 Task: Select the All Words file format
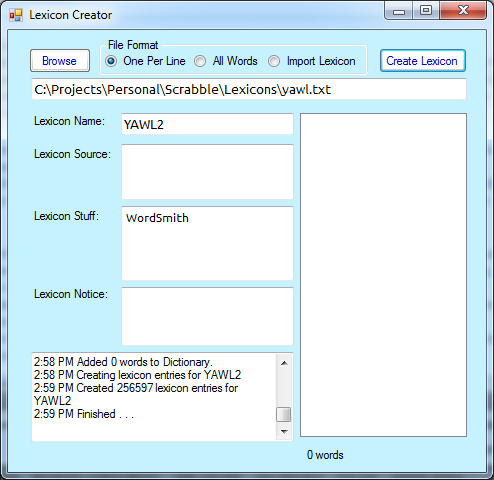point(200,61)
